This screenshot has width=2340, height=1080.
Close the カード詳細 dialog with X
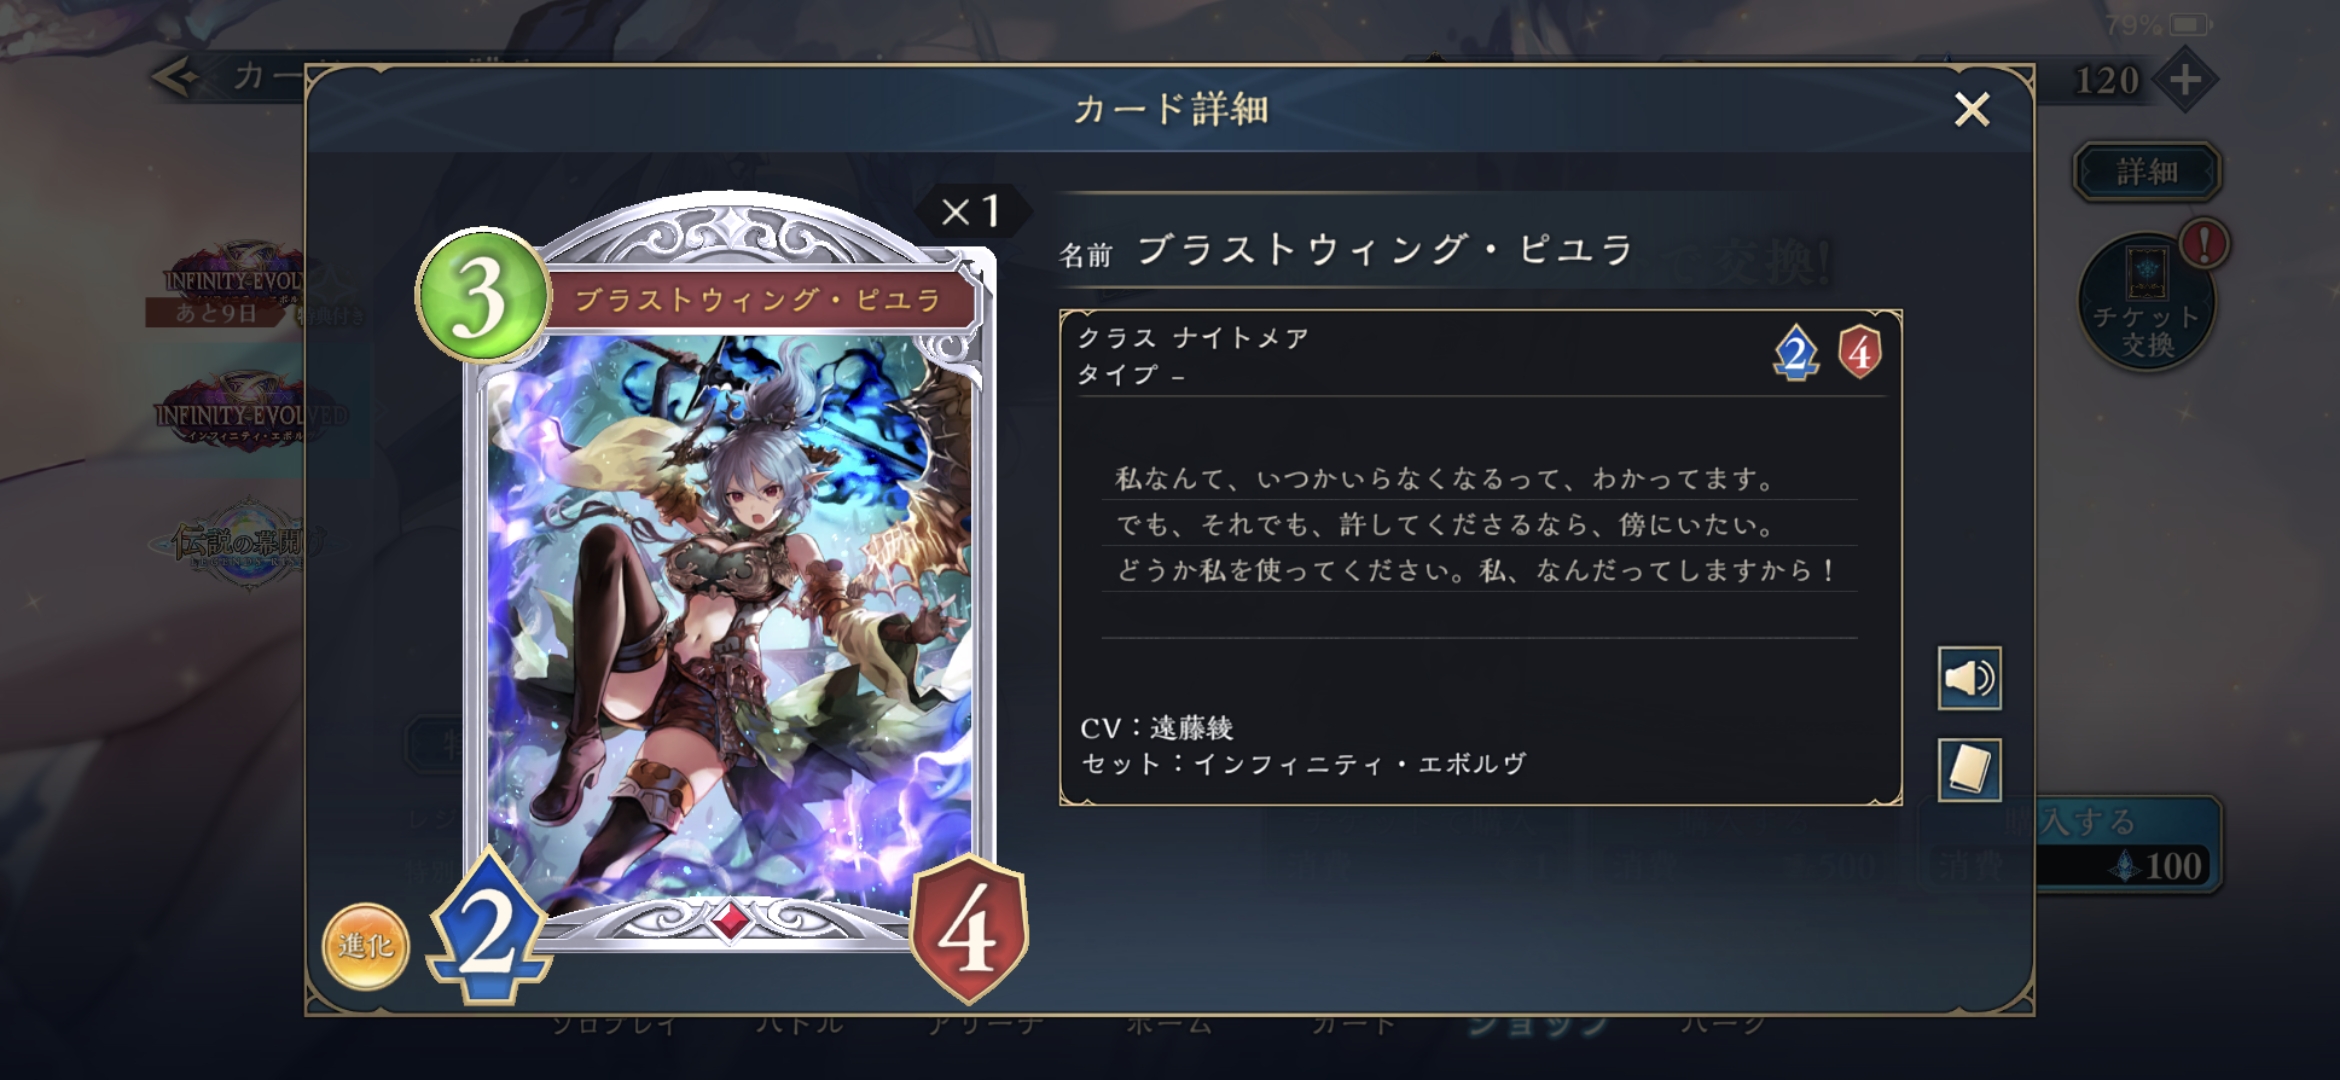[1971, 109]
